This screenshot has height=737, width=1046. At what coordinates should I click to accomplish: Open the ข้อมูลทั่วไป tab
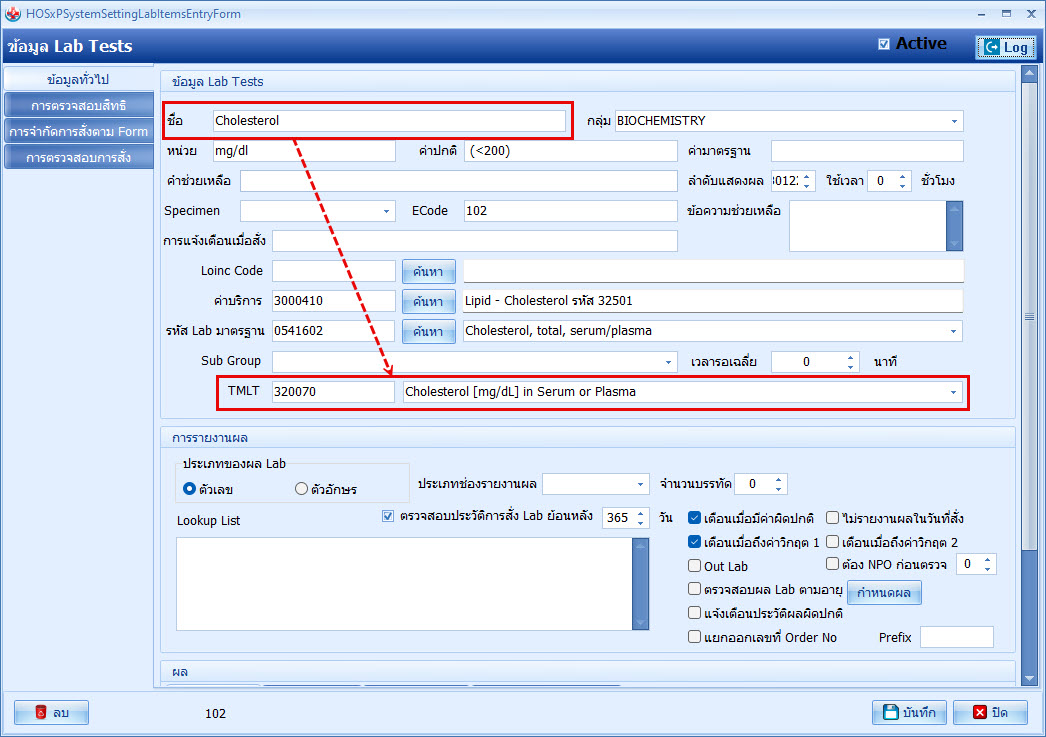coord(78,79)
